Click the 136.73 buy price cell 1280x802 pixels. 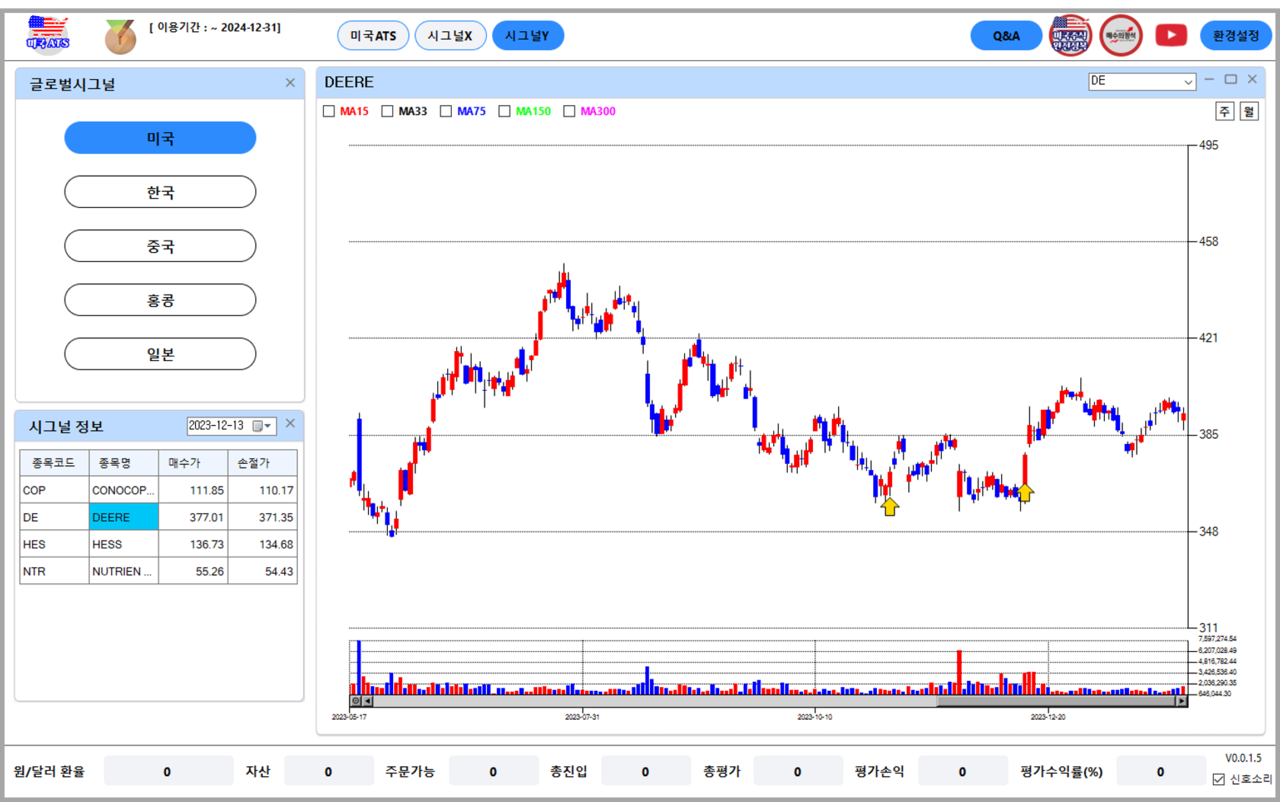coord(193,544)
